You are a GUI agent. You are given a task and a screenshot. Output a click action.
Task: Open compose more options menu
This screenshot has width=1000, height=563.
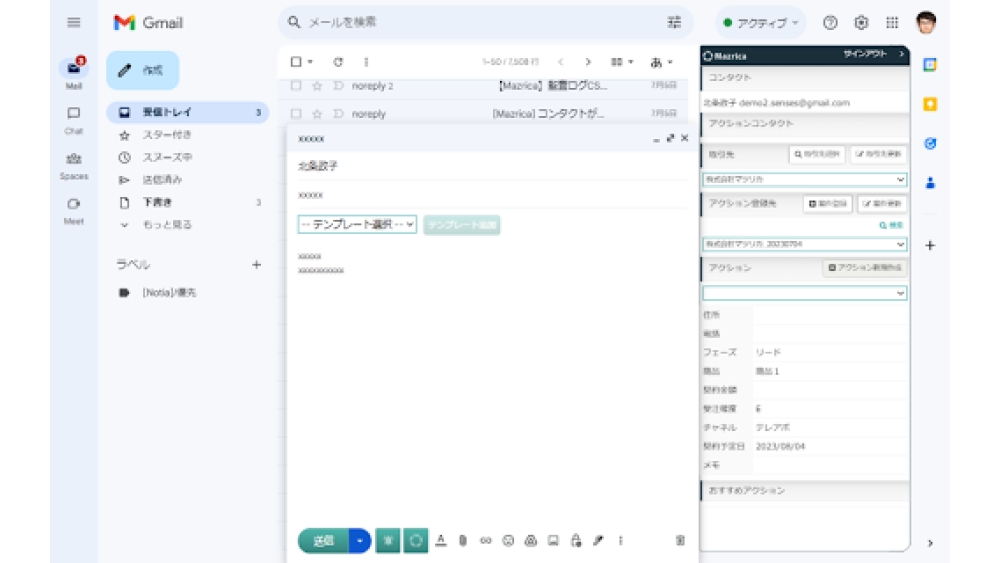[x=621, y=541]
